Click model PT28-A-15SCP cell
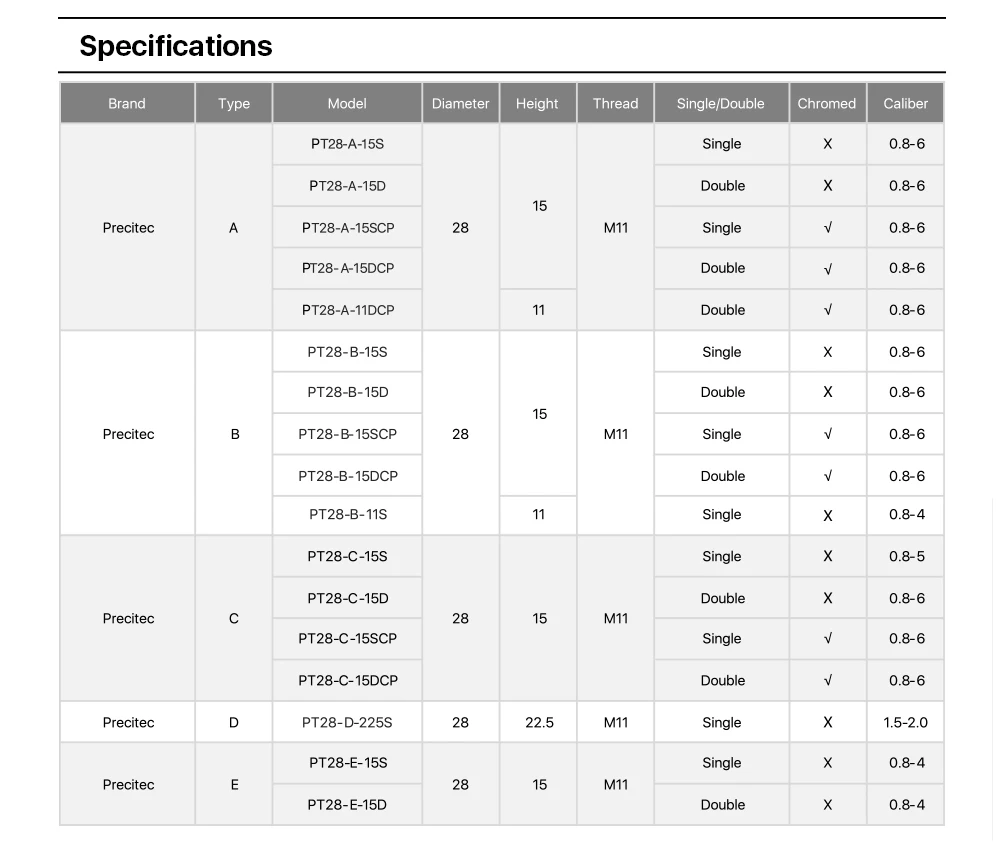Viewport: 1000px width, 855px height. 348,228
